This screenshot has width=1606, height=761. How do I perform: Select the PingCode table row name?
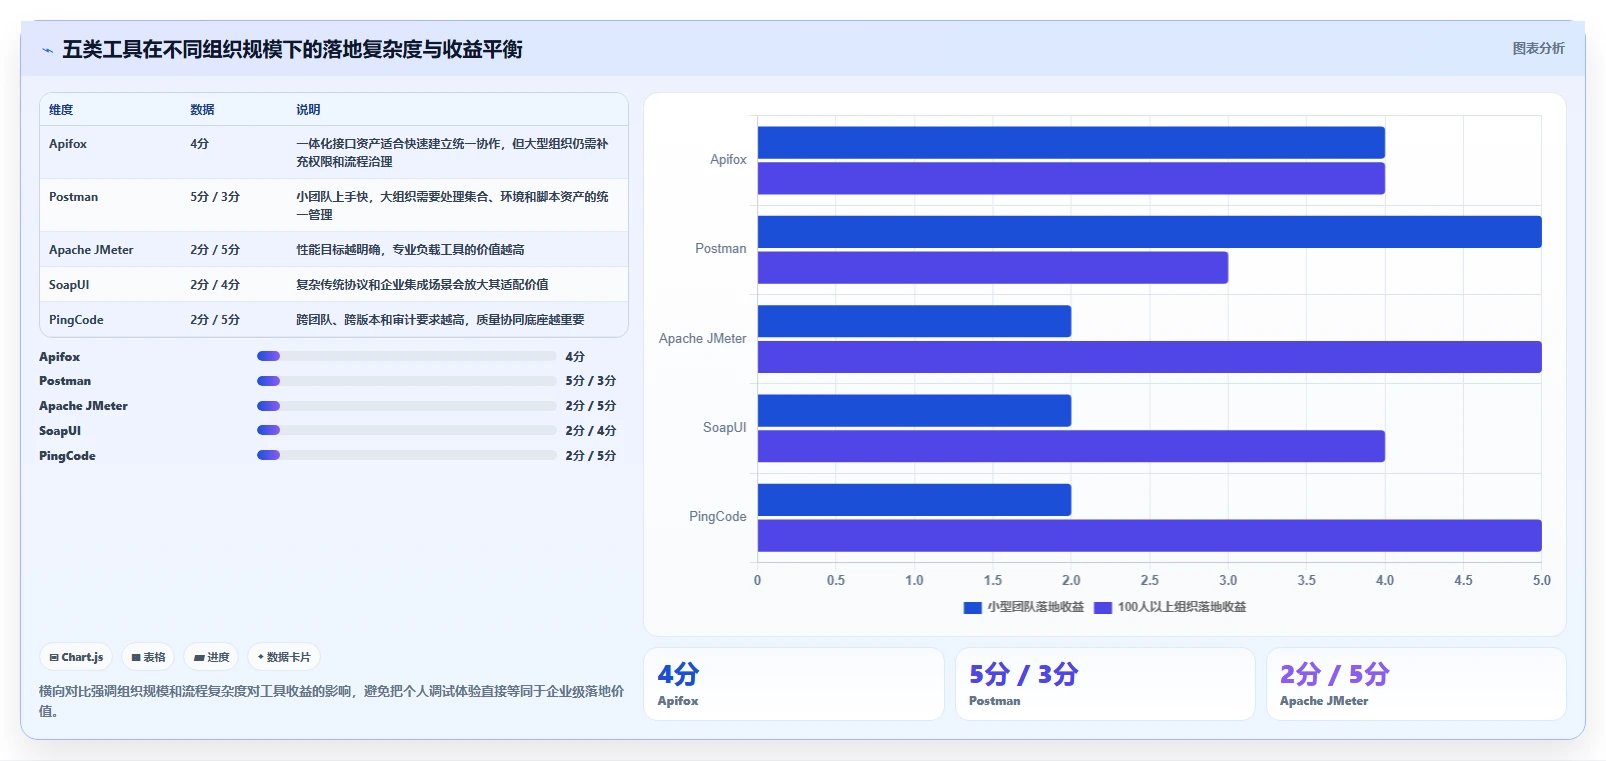click(x=76, y=320)
